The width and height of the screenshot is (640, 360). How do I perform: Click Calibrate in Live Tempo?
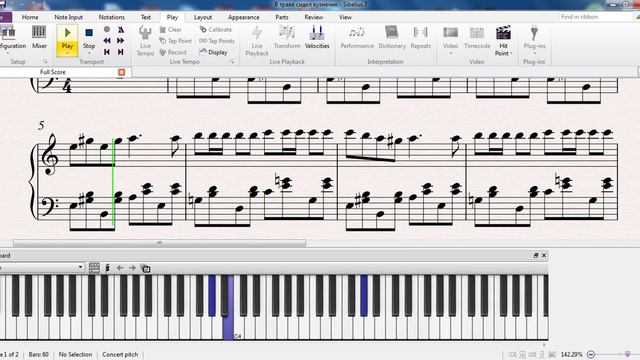pyautogui.click(x=216, y=29)
